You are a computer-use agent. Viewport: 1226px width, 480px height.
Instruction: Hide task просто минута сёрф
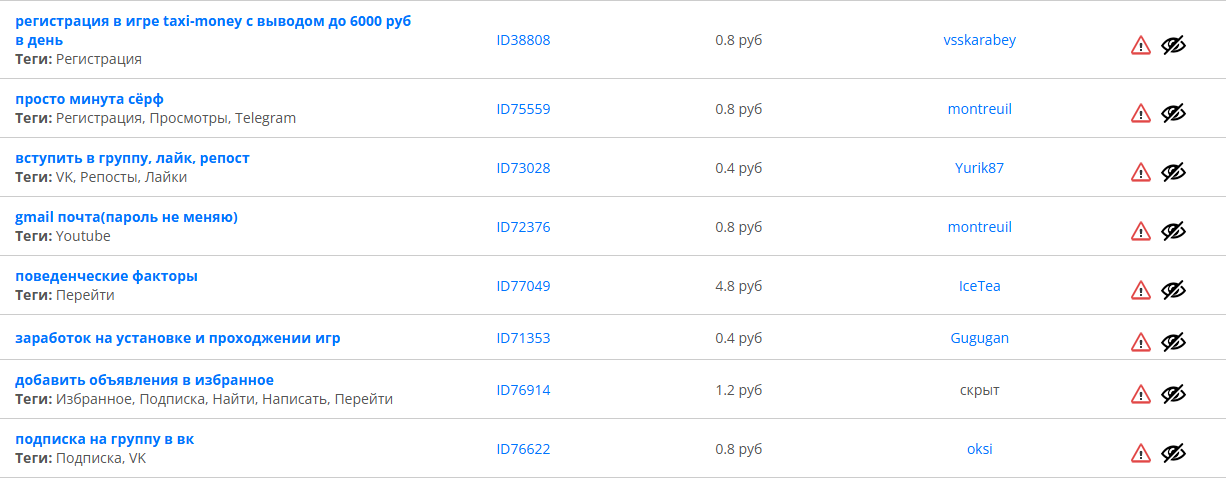pyautogui.click(x=1174, y=113)
